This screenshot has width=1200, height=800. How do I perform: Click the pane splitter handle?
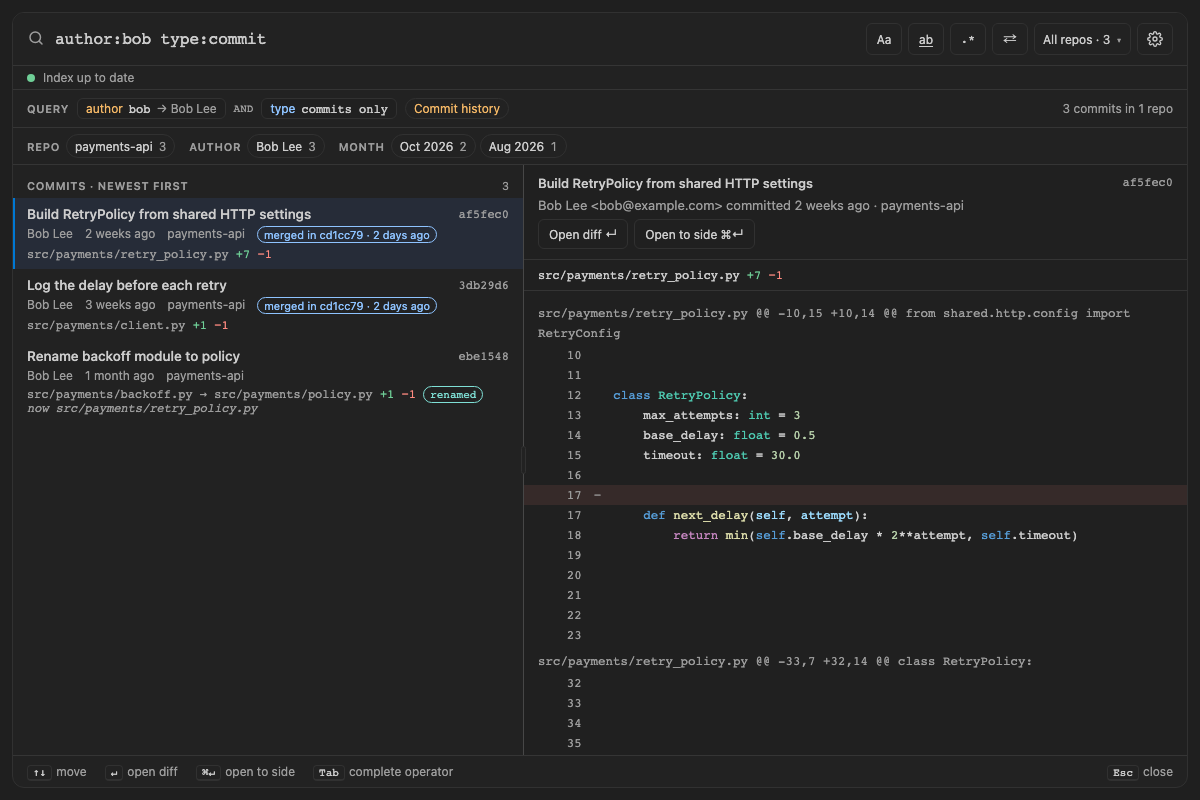coord(523,460)
